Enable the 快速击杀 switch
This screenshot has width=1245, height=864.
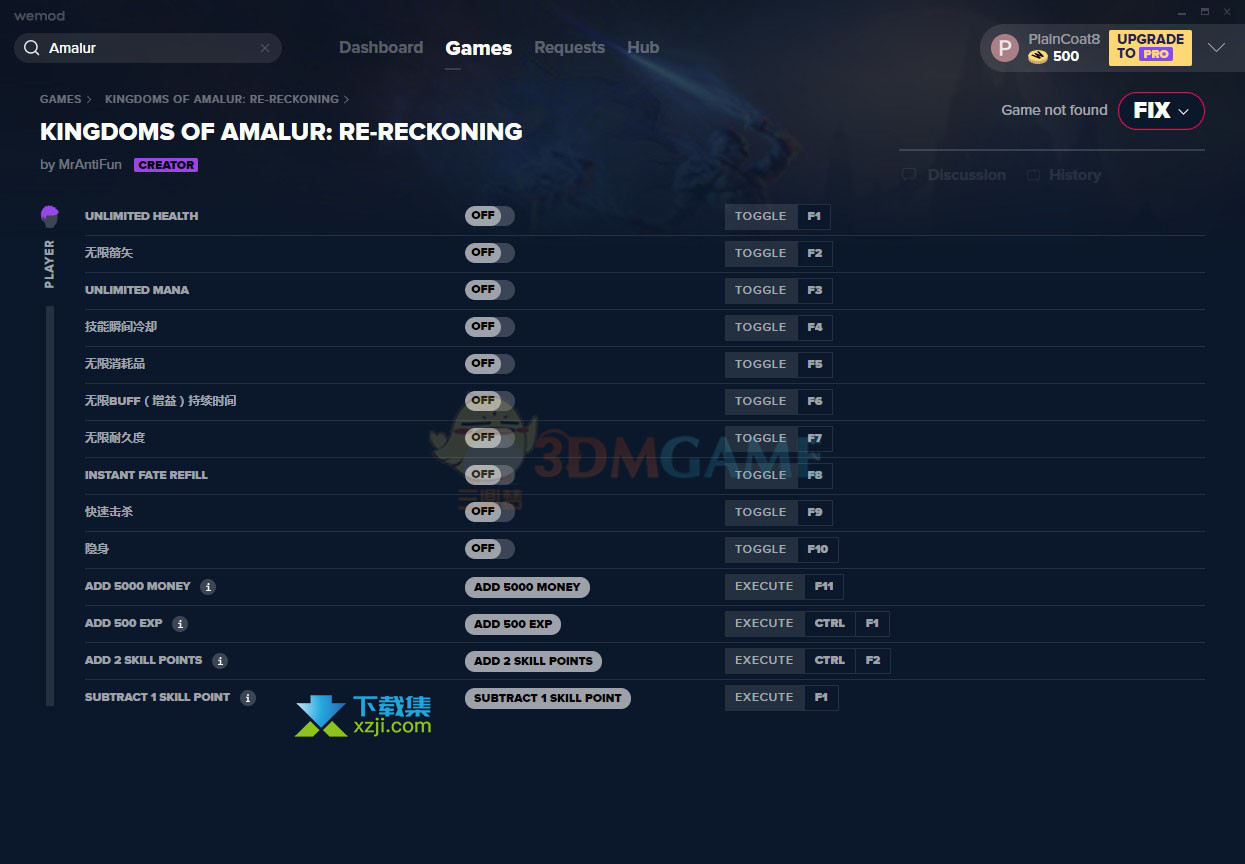(x=490, y=512)
